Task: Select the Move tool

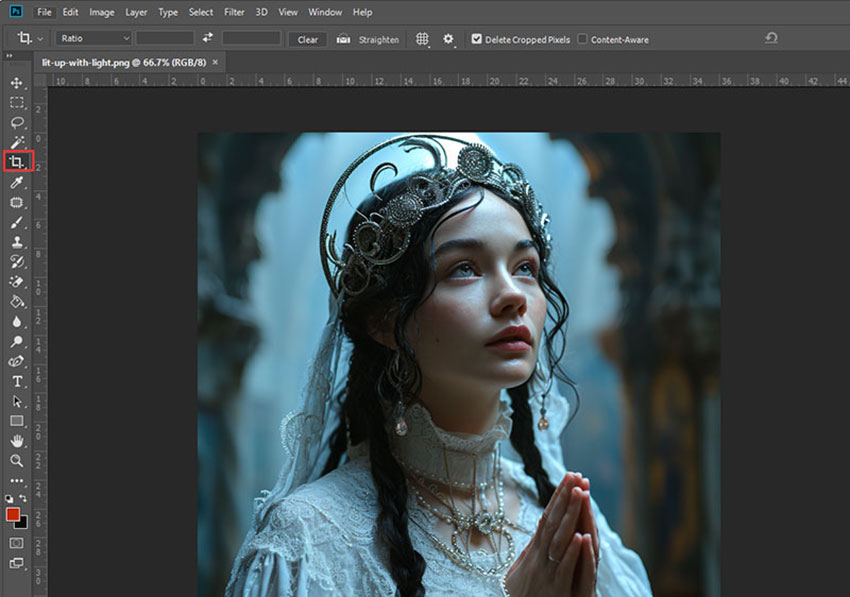Action: pos(17,82)
